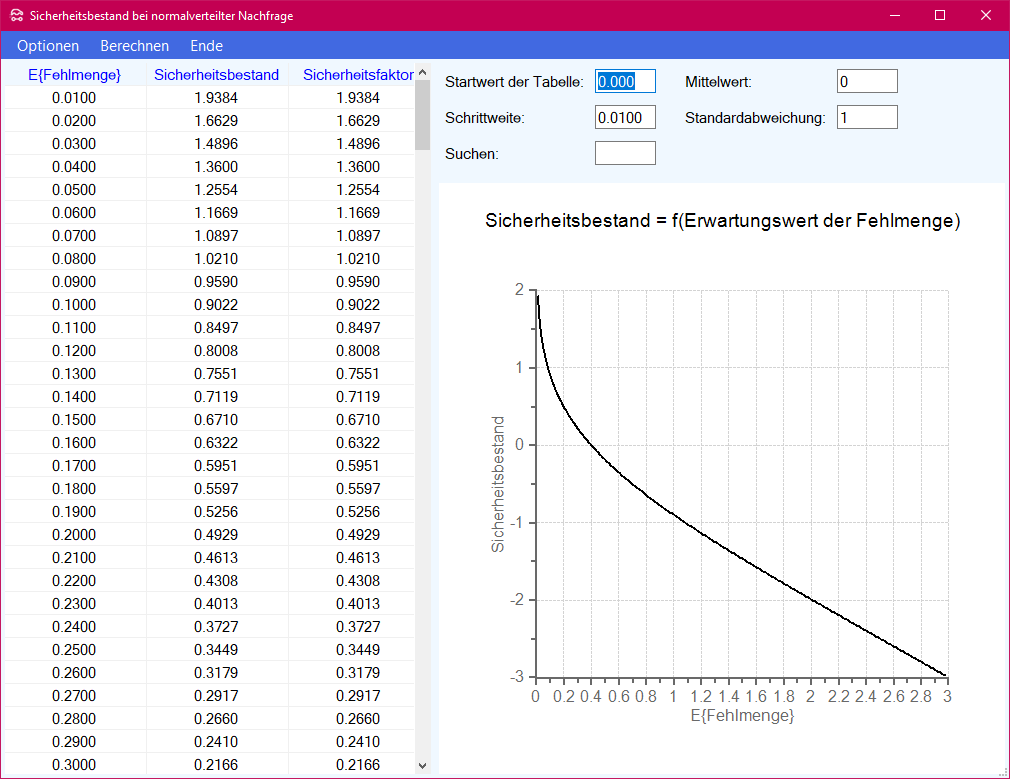Click the Schrittweite input field
This screenshot has width=1010, height=779.
(x=625, y=118)
